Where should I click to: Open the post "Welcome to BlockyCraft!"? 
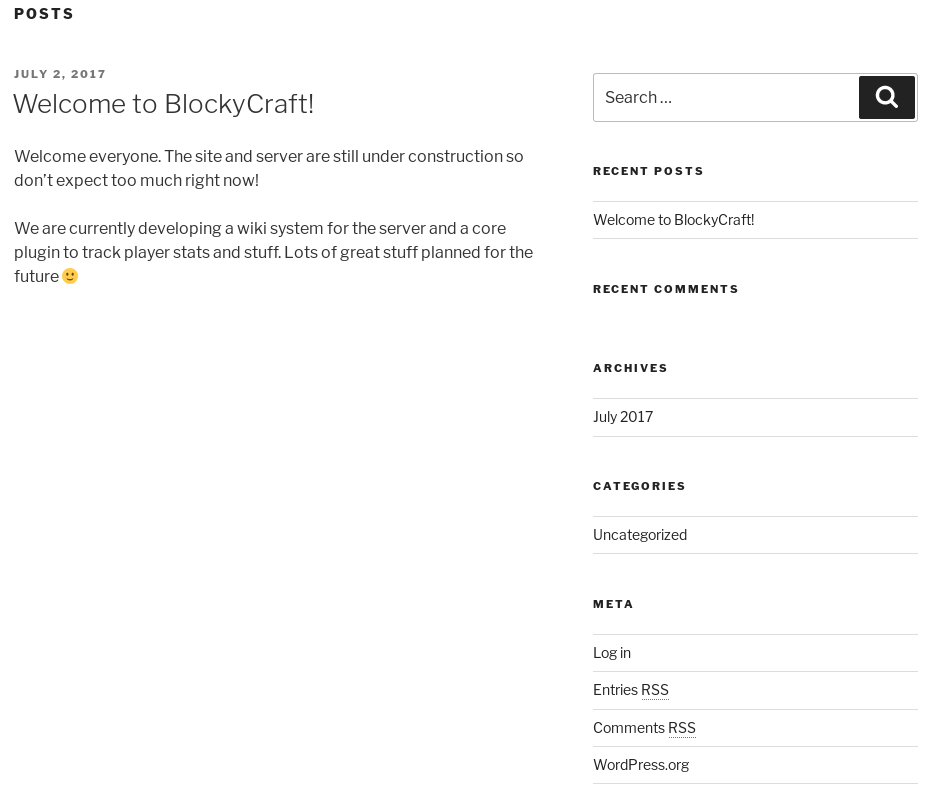click(163, 104)
